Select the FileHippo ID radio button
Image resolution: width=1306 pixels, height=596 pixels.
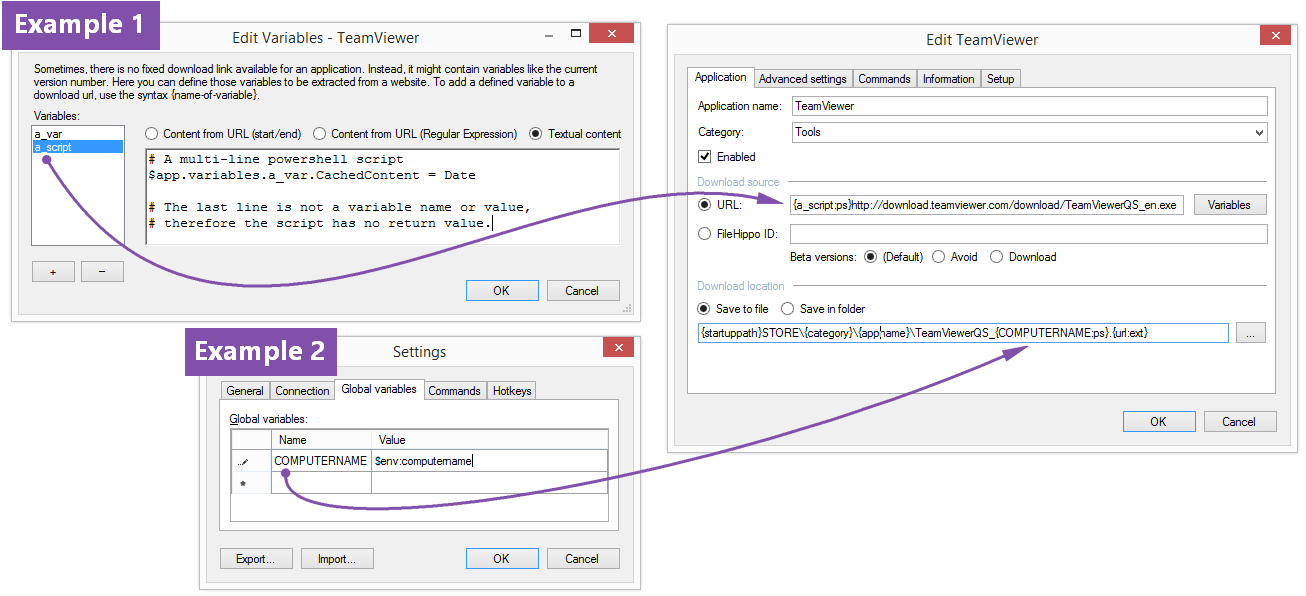(738, 234)
